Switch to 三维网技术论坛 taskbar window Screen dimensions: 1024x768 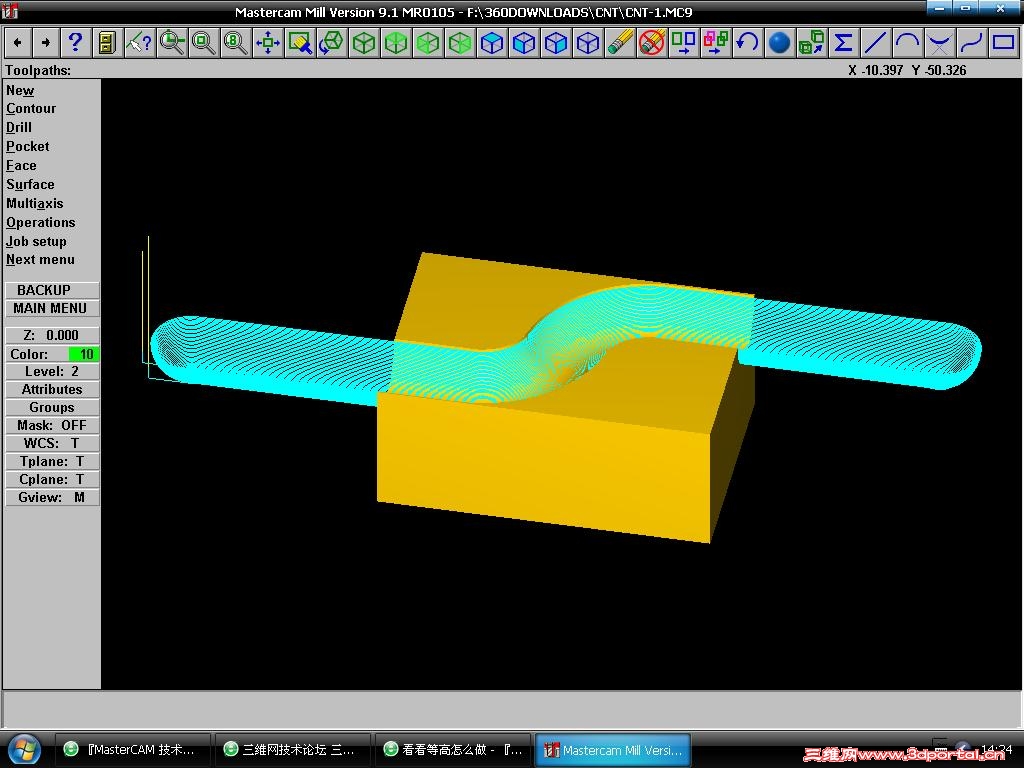(x=292, y=750)
